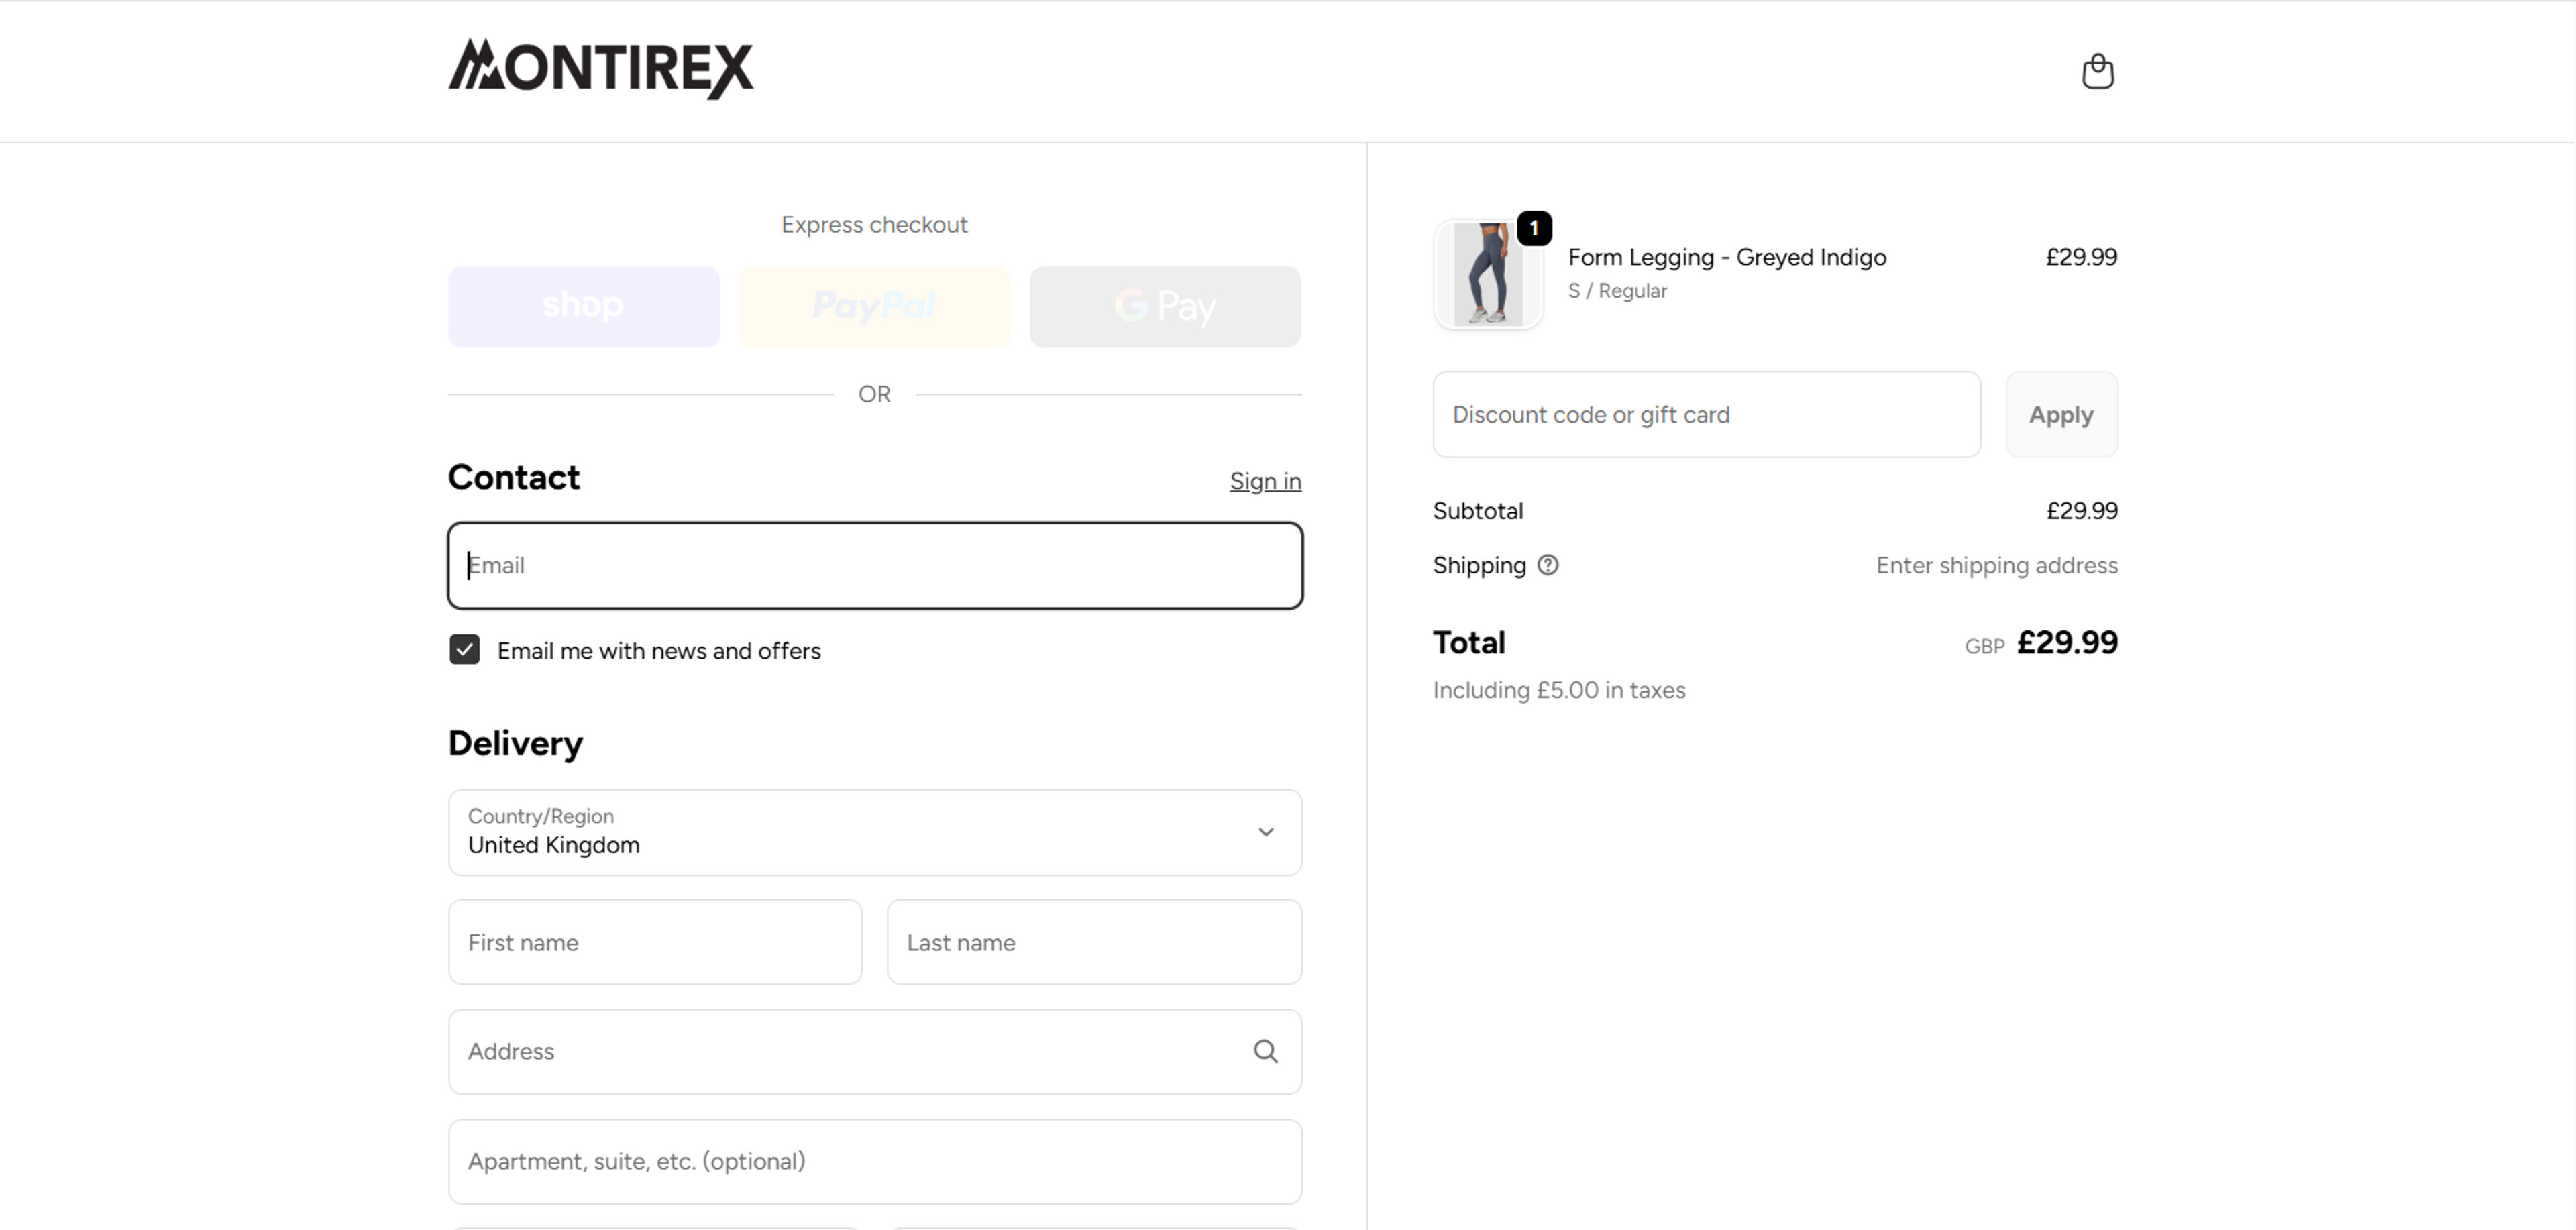
Task: Click the Montirex logo
Action: click(x=601, y=69)
